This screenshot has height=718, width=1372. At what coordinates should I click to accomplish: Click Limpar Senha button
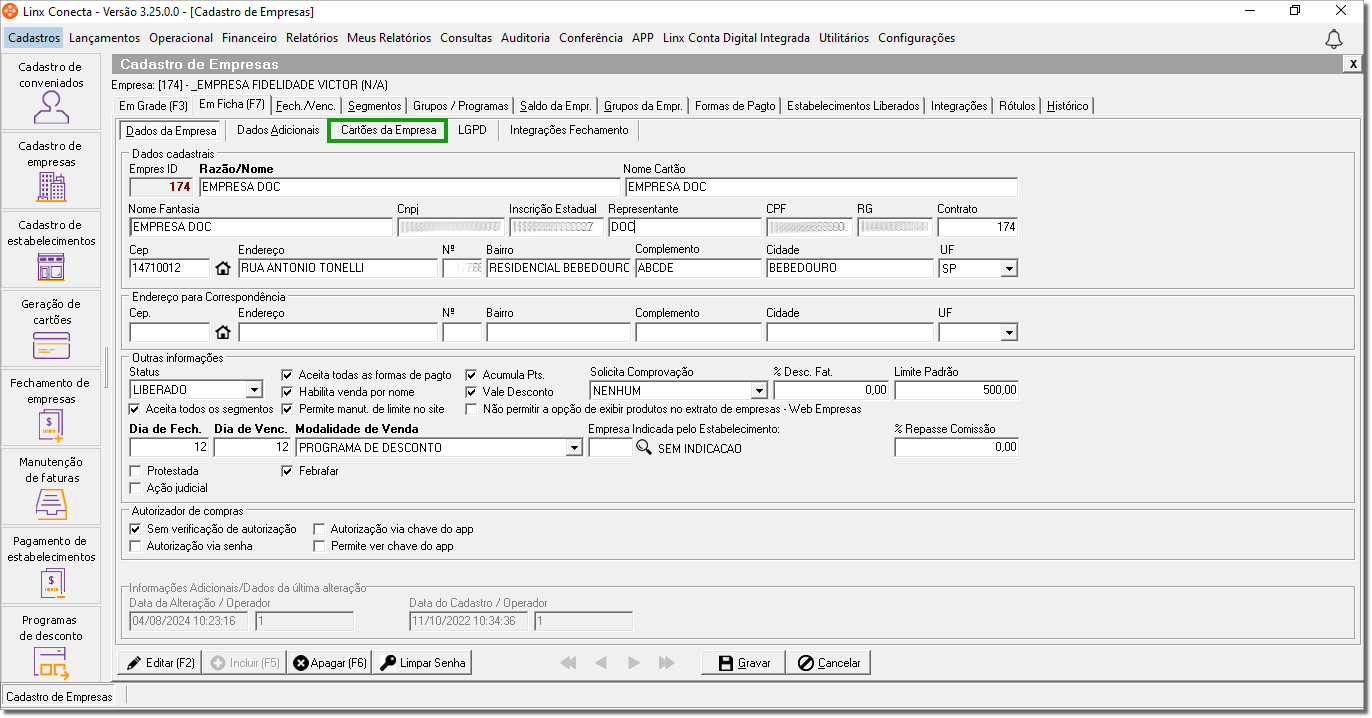click(421, 663)
